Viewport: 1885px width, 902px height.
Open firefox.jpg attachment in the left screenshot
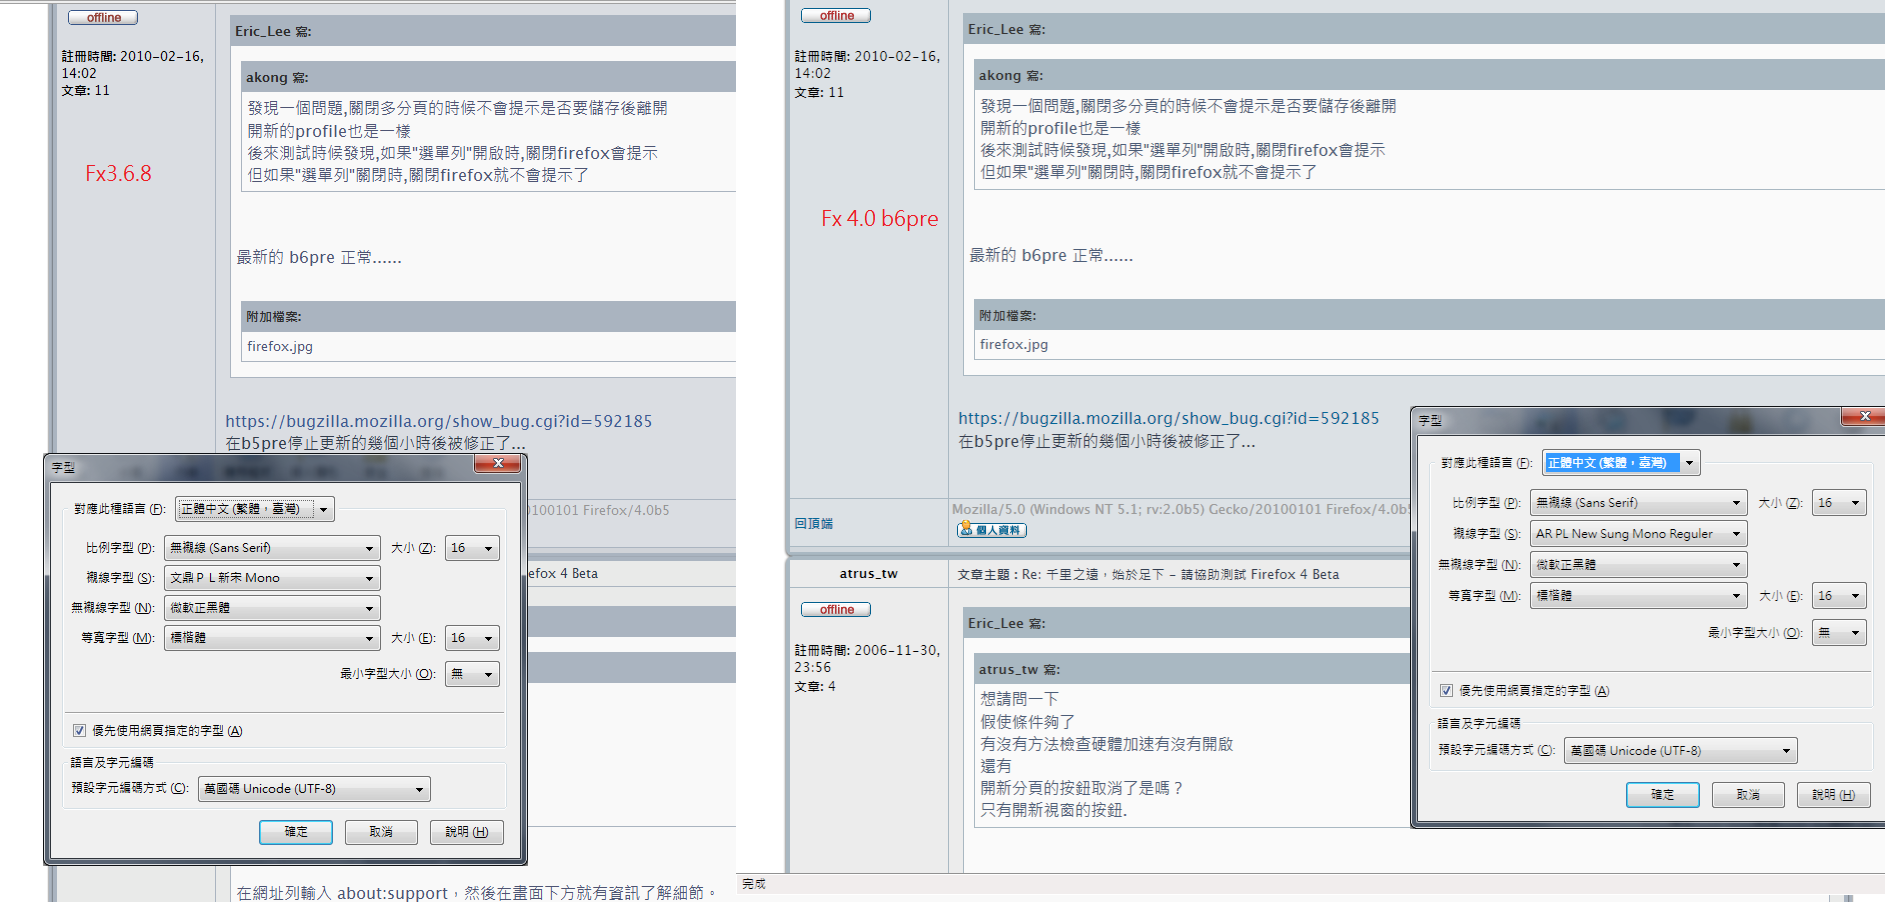click(x=280, y=347)
